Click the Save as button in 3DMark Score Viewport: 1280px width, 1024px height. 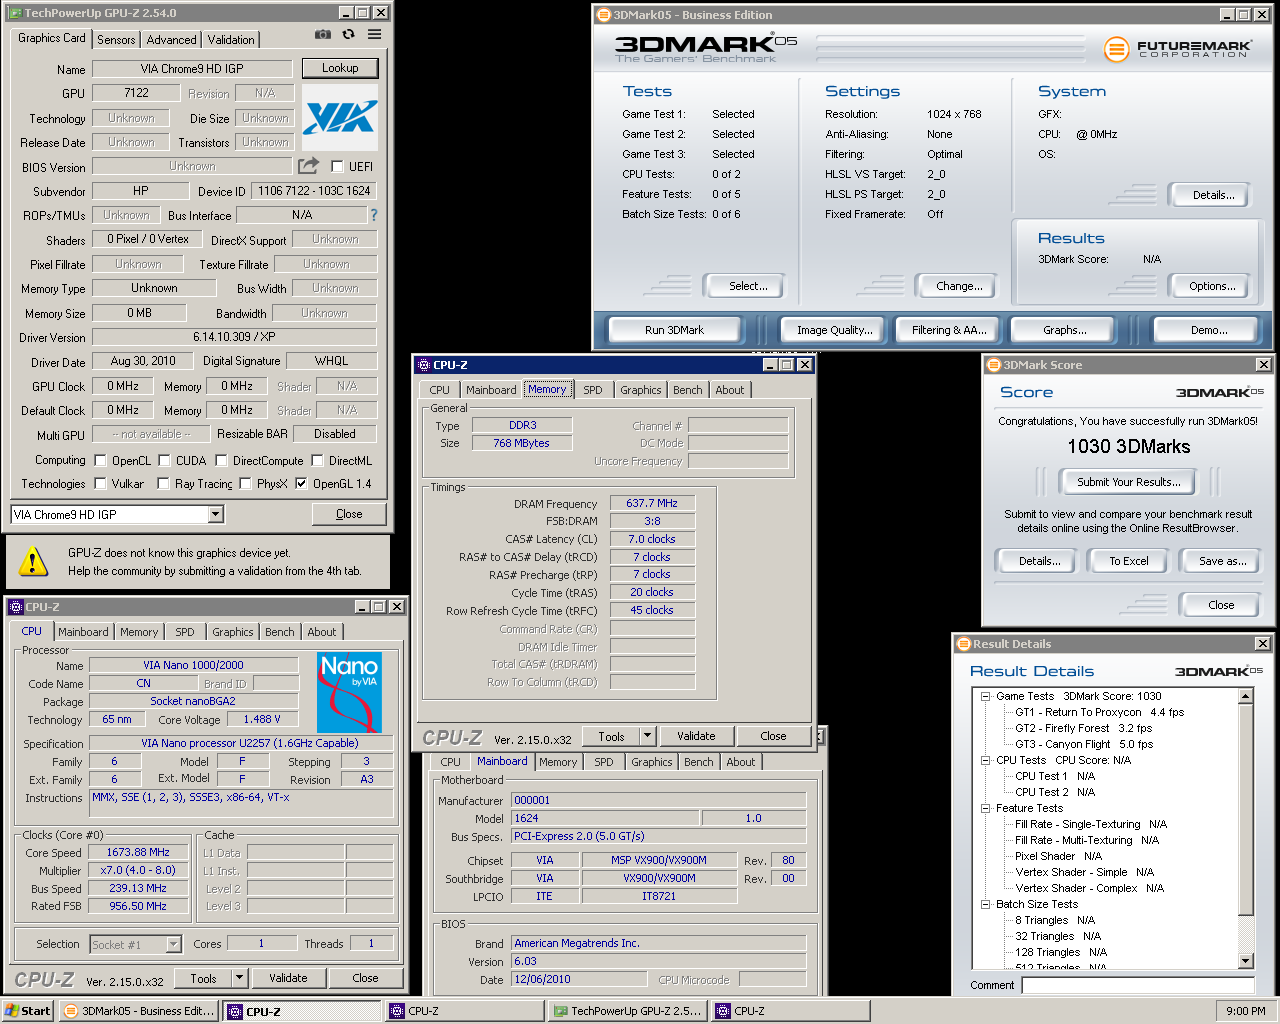(1222, 561)
